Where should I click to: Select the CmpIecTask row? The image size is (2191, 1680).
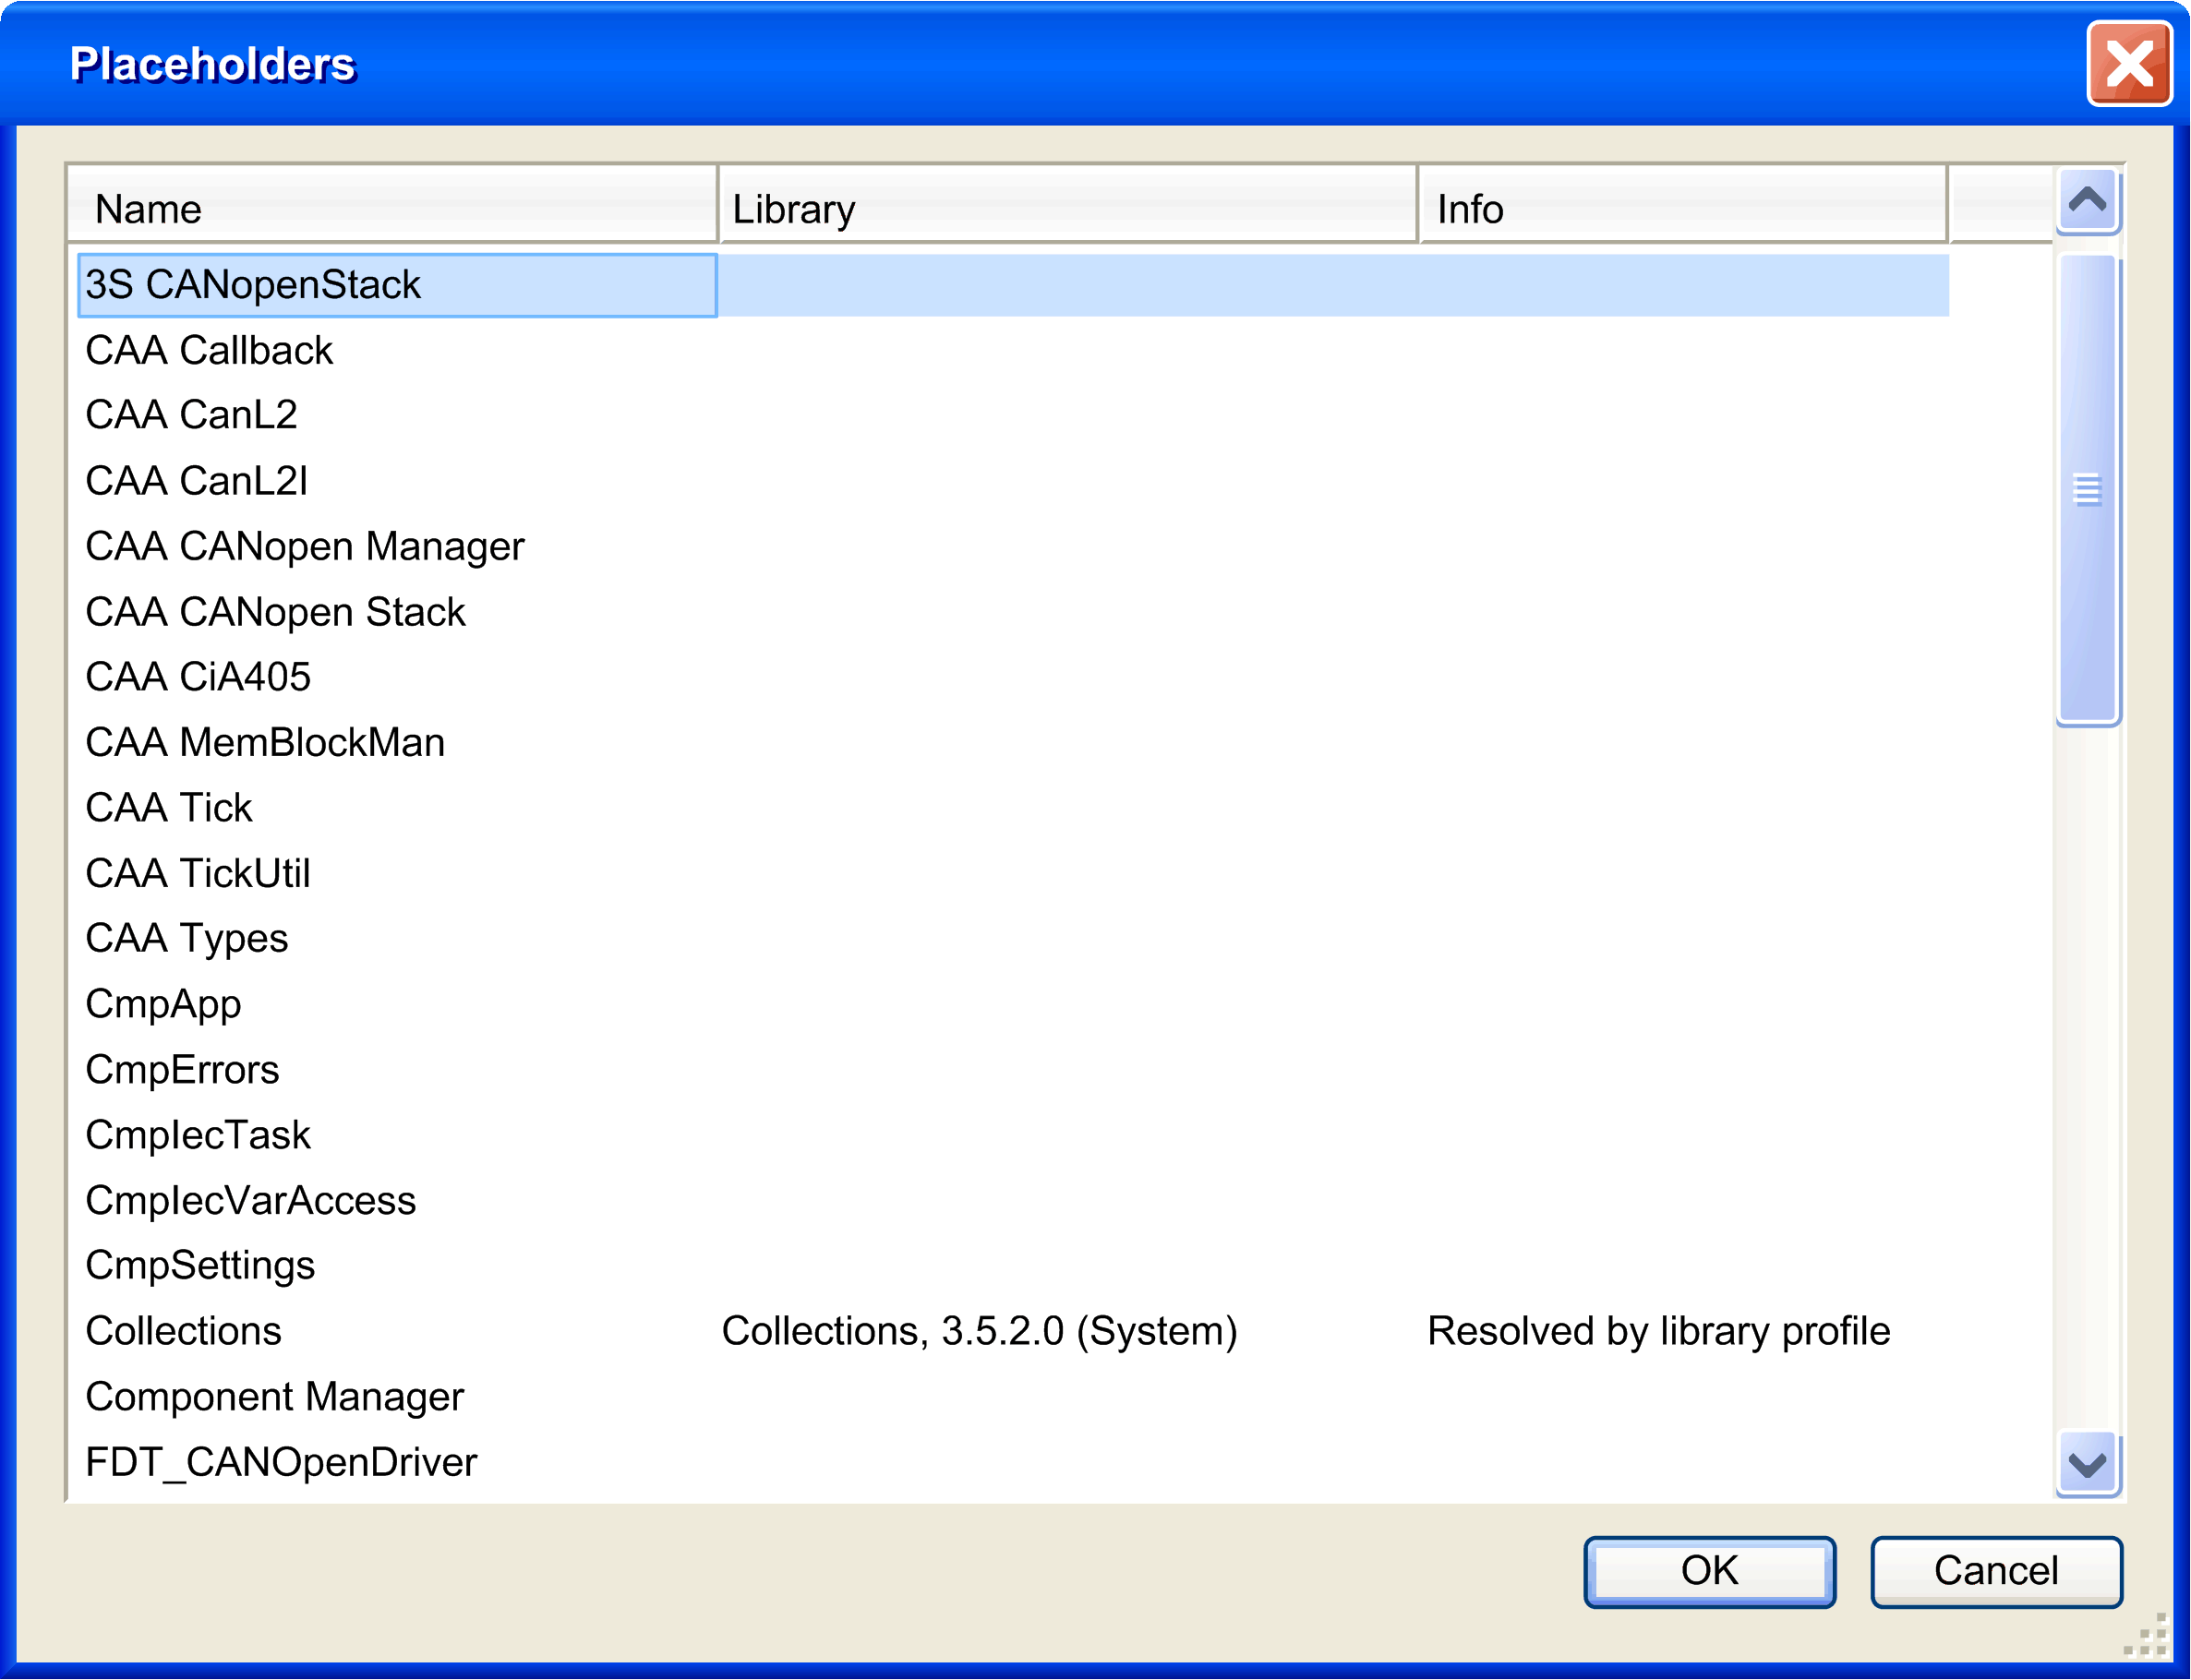pyautogui.click(x=1013, y=1135)
